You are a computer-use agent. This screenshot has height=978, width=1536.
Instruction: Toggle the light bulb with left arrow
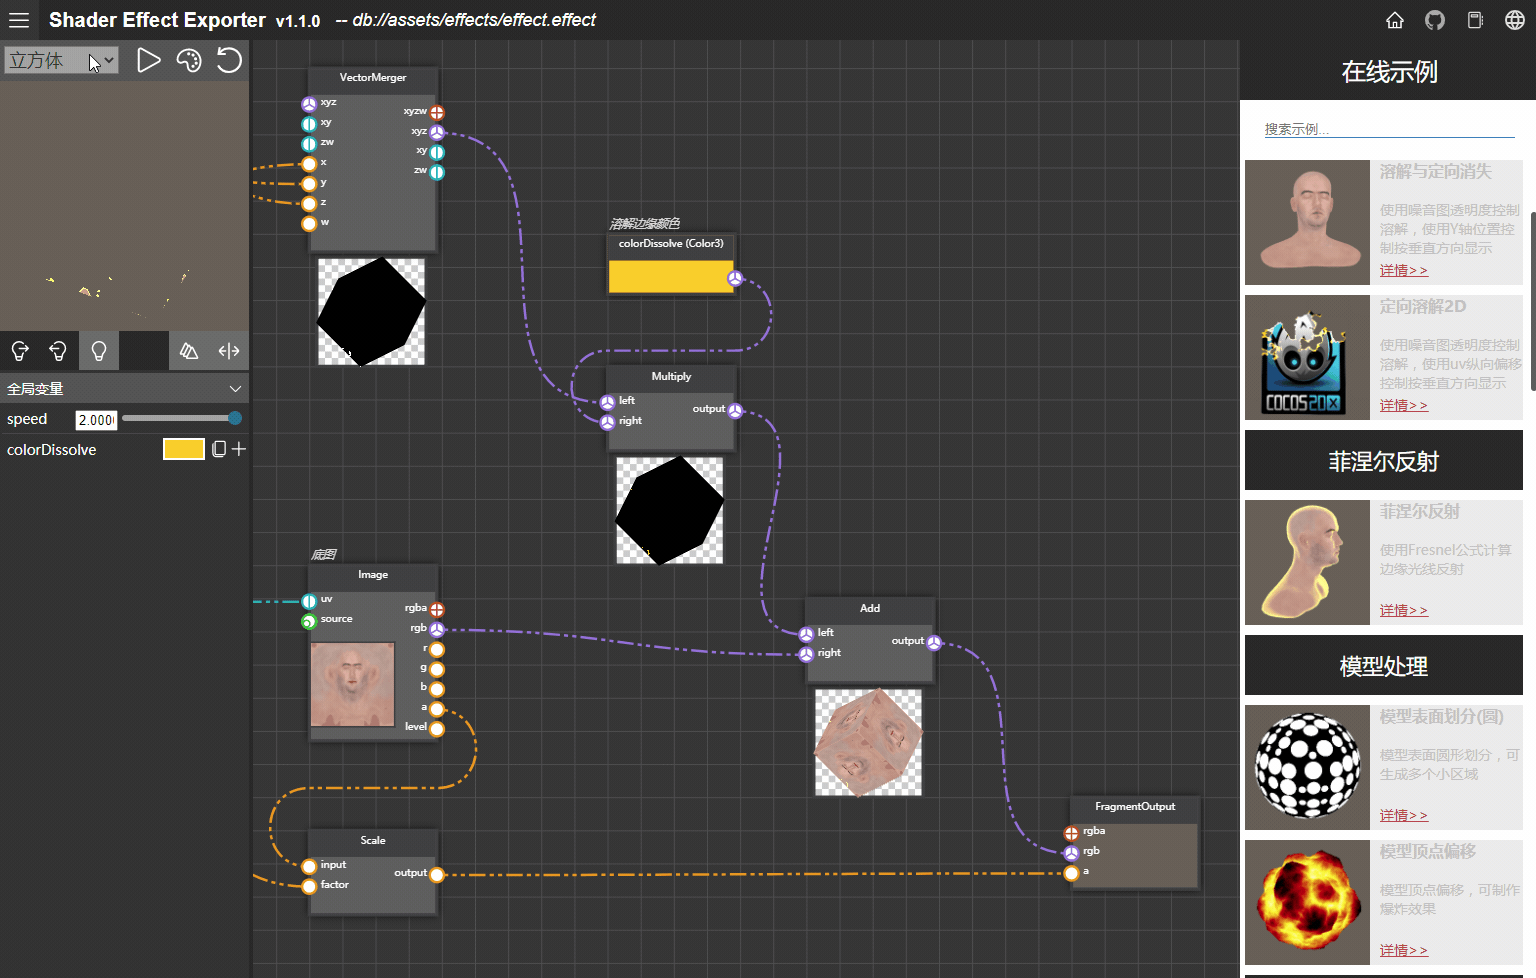[58, 351]
